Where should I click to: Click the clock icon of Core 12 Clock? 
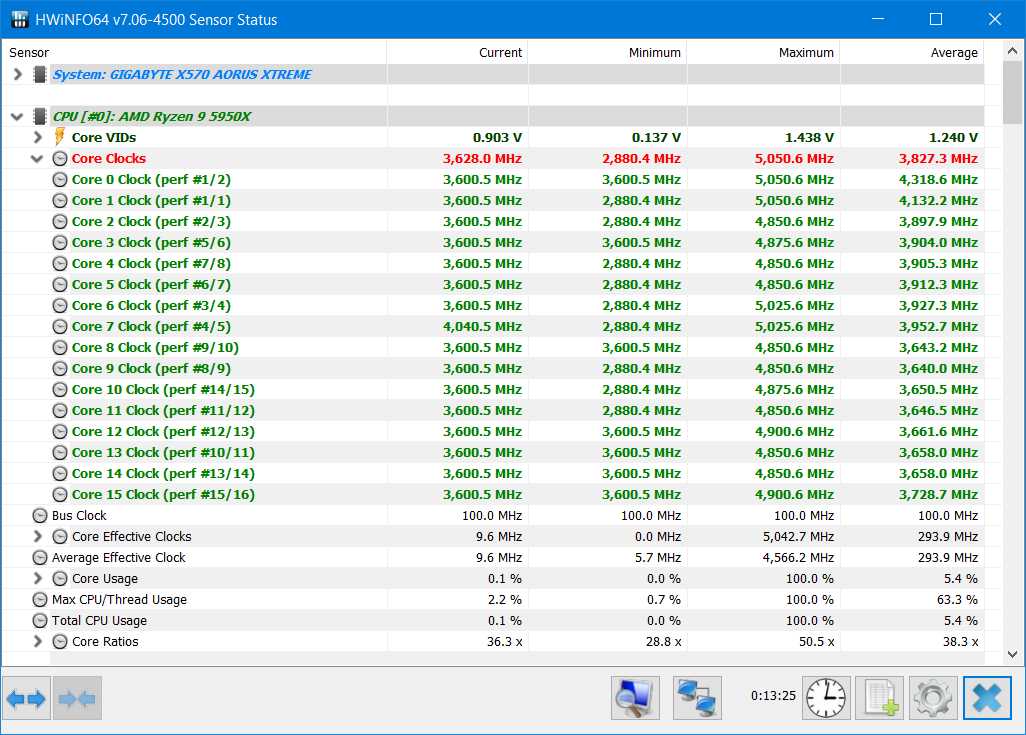[60, 431]
